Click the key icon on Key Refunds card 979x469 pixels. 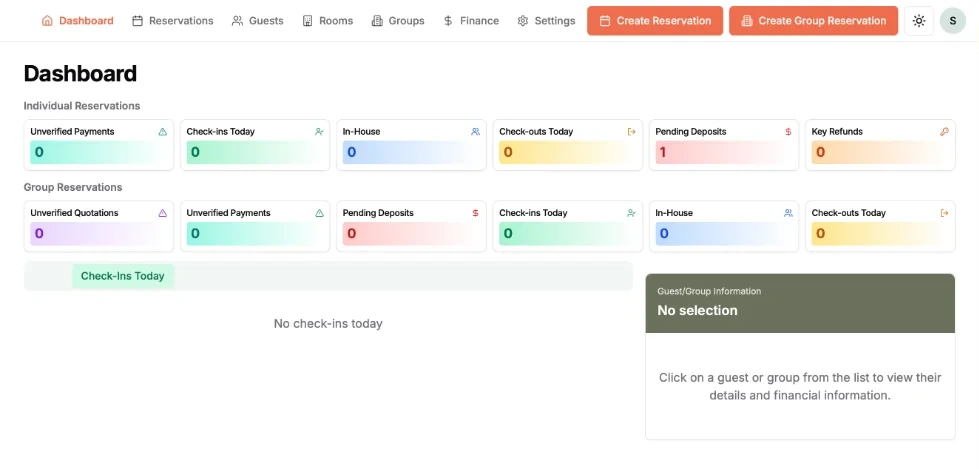point(944,132)
